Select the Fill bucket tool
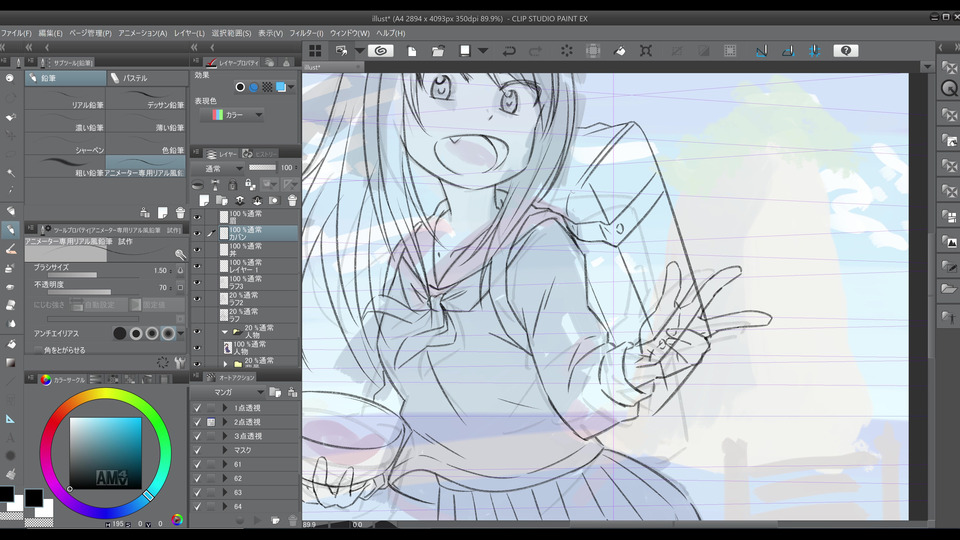Image resolution: width=960 pixels, height=540 pixels. point(10,344)
